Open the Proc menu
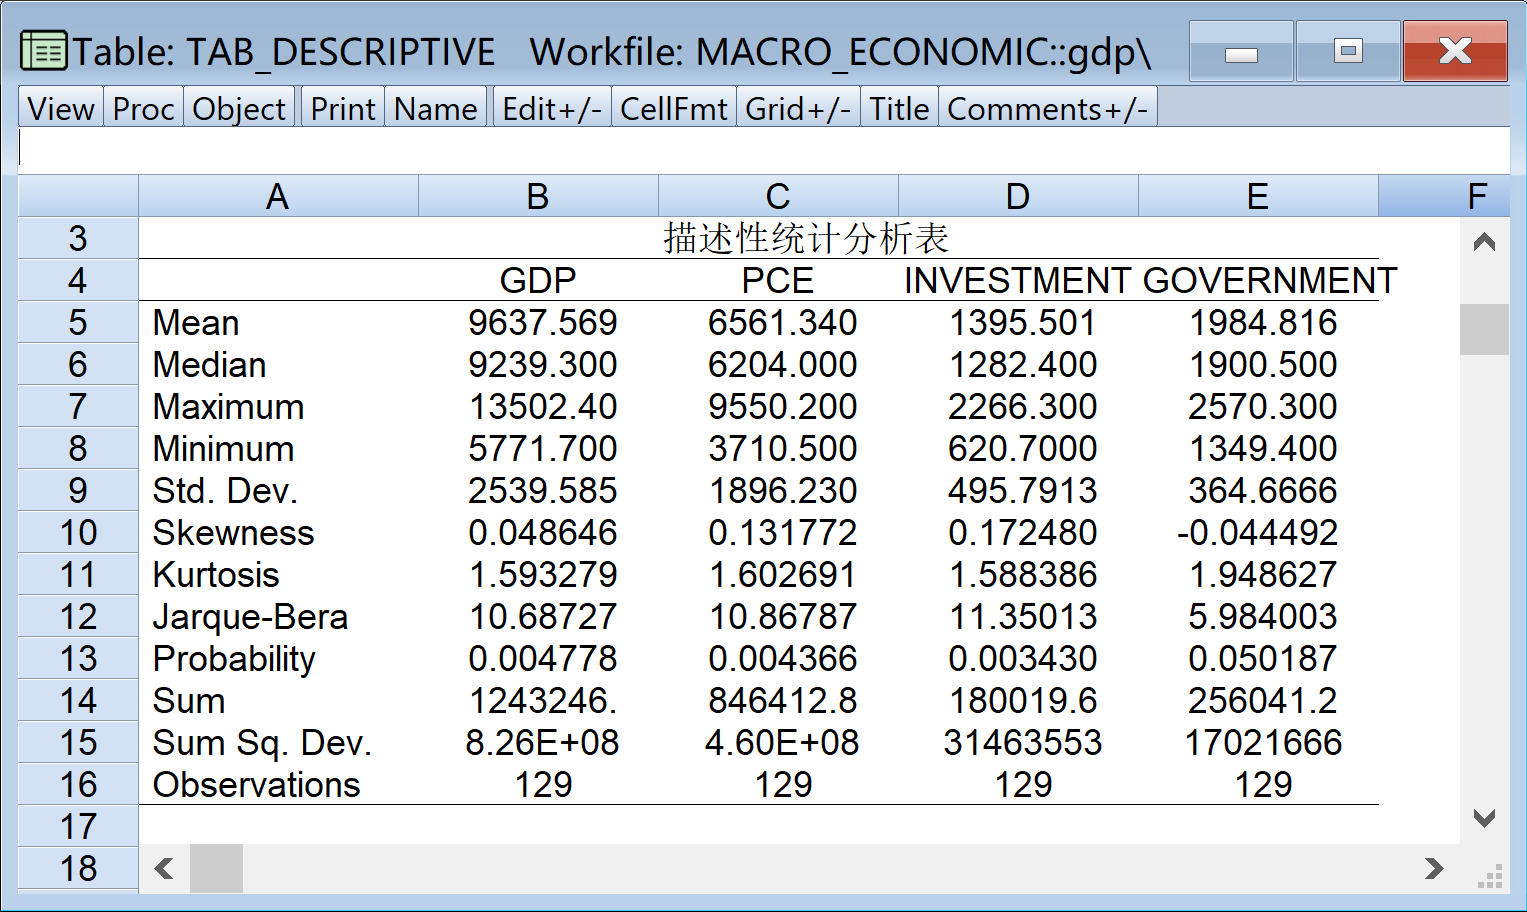 pos(143,108)
